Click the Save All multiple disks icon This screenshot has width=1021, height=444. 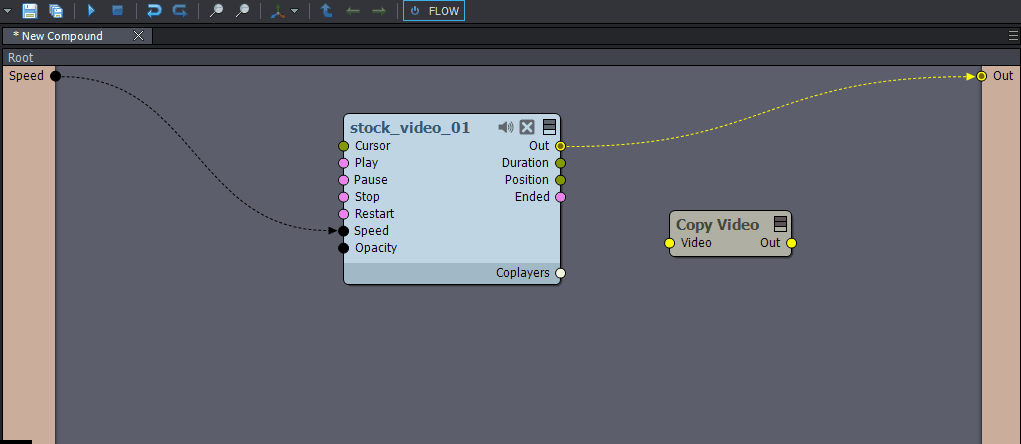[x=56, y=10]
